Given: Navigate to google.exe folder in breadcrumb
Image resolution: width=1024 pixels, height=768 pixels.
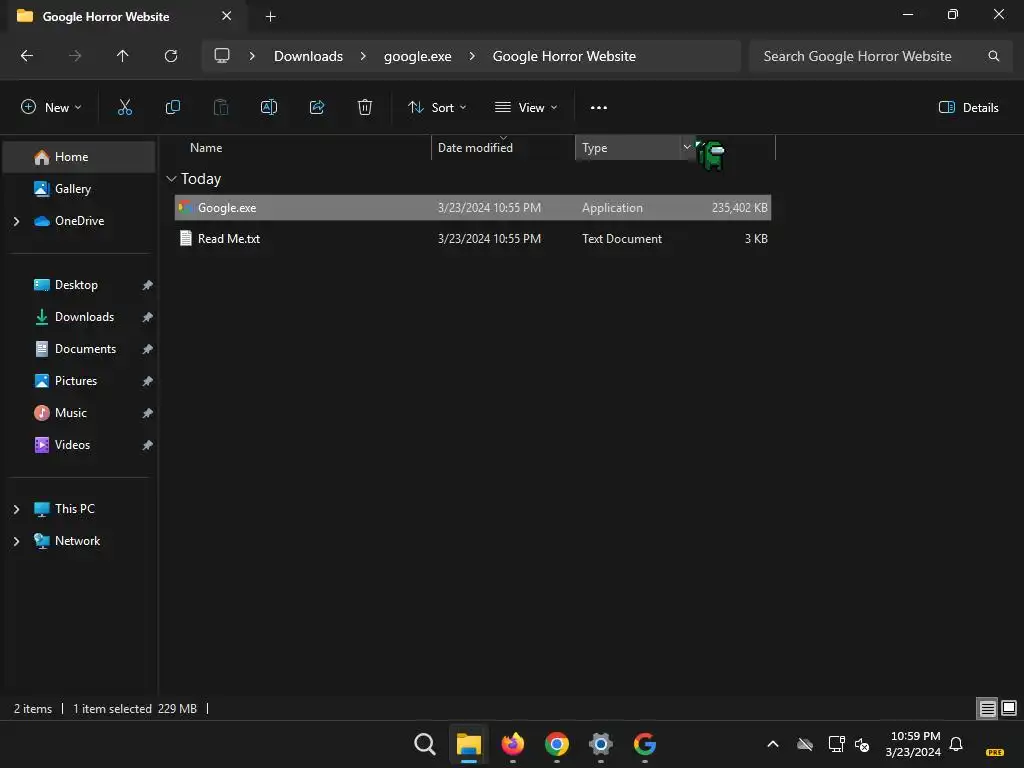Looking at the screenshot, I should point(417,56).
